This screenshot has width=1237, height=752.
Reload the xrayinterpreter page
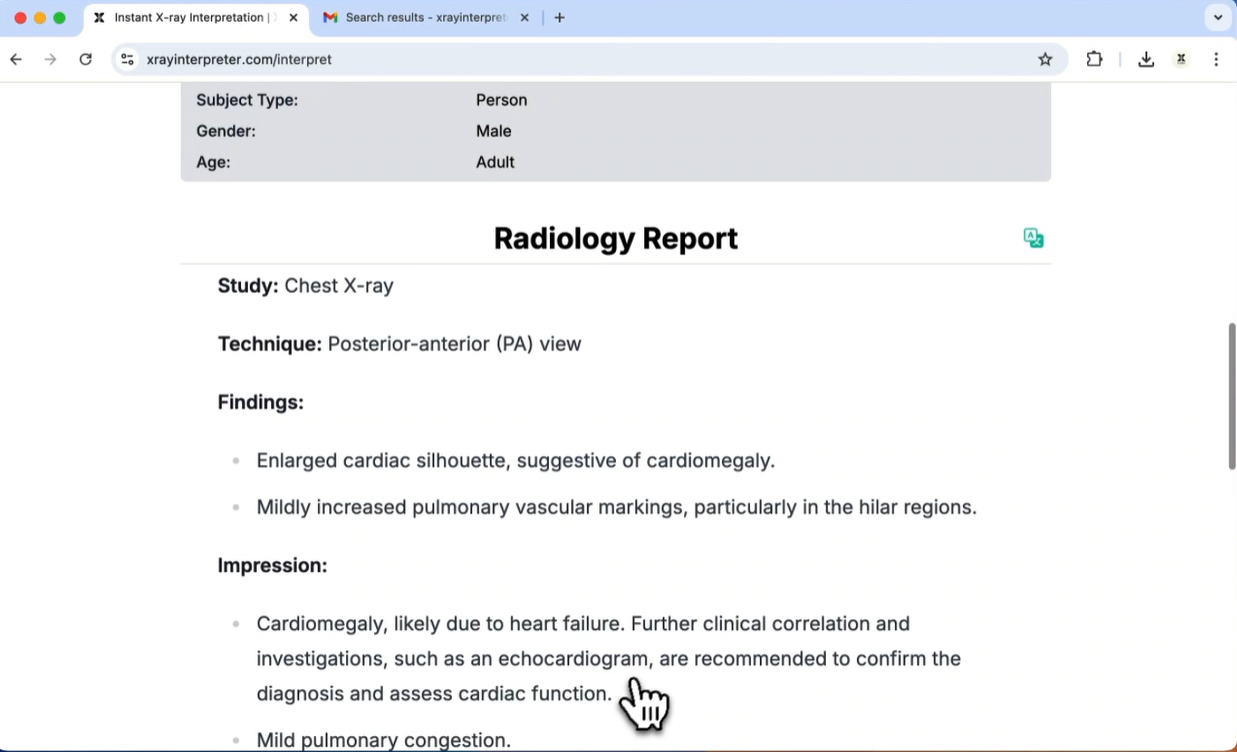pyautogui.click(x=85, y=59)
